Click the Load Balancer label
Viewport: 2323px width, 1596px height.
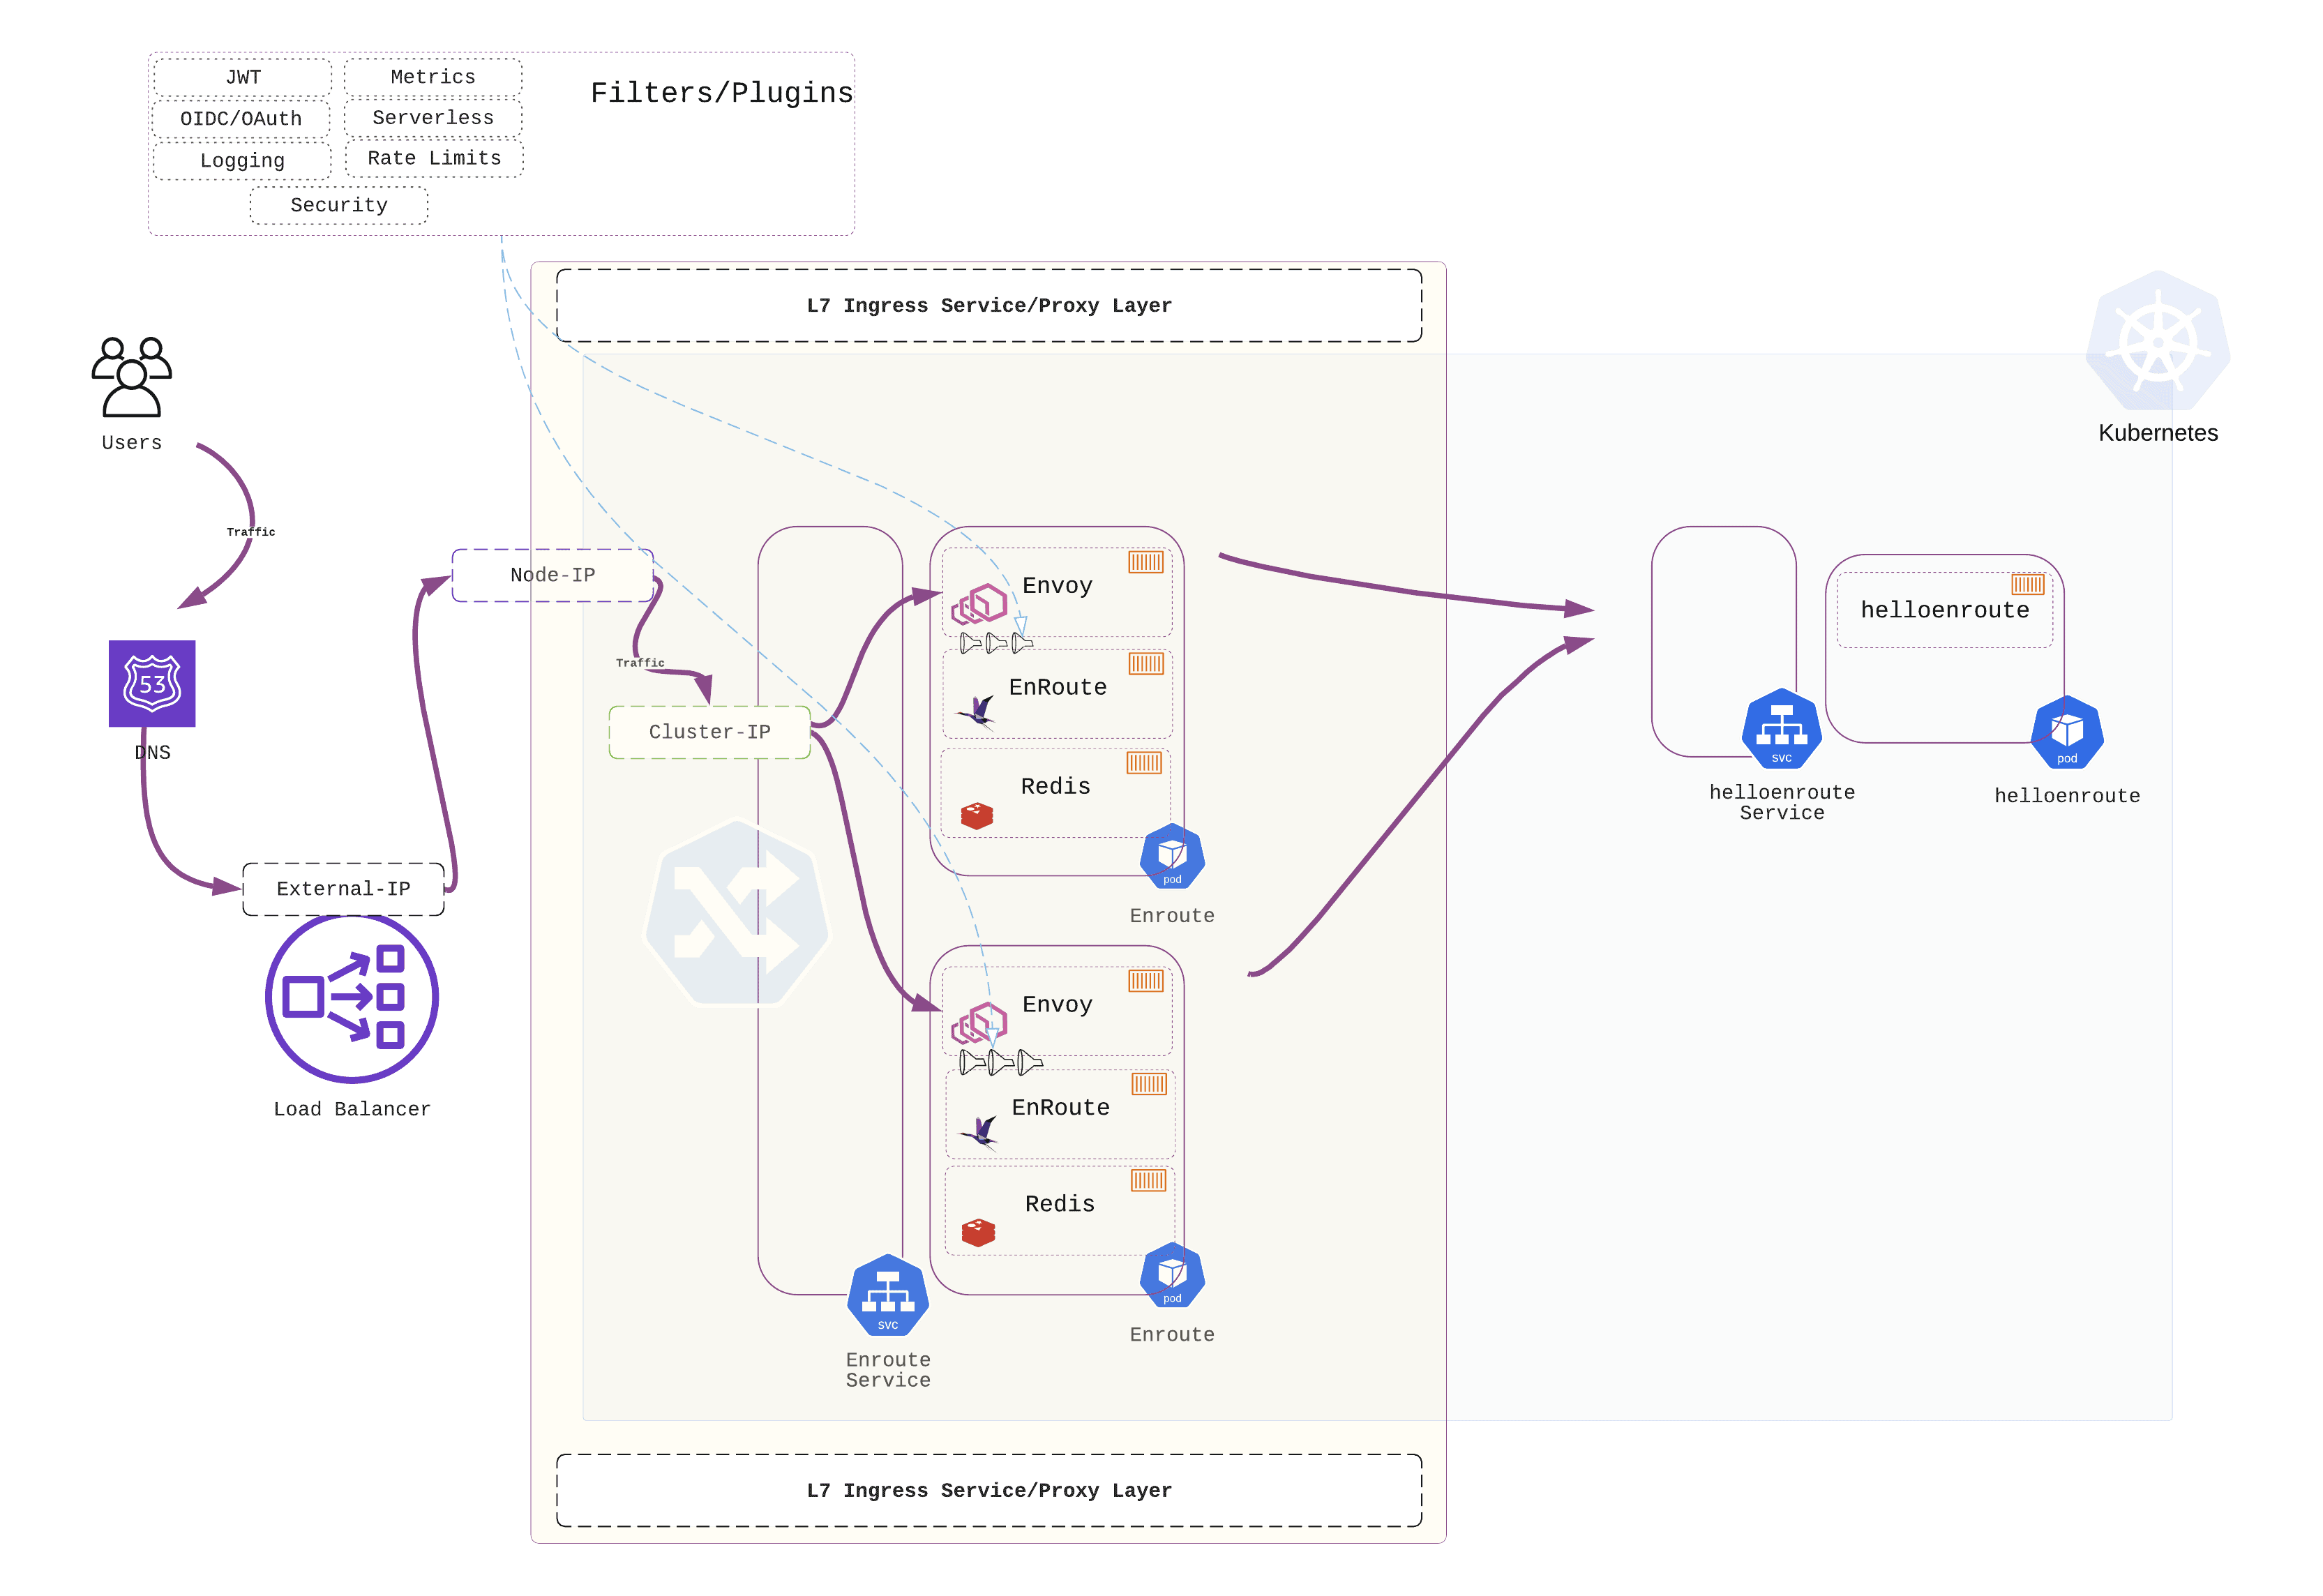[352, 1109]
